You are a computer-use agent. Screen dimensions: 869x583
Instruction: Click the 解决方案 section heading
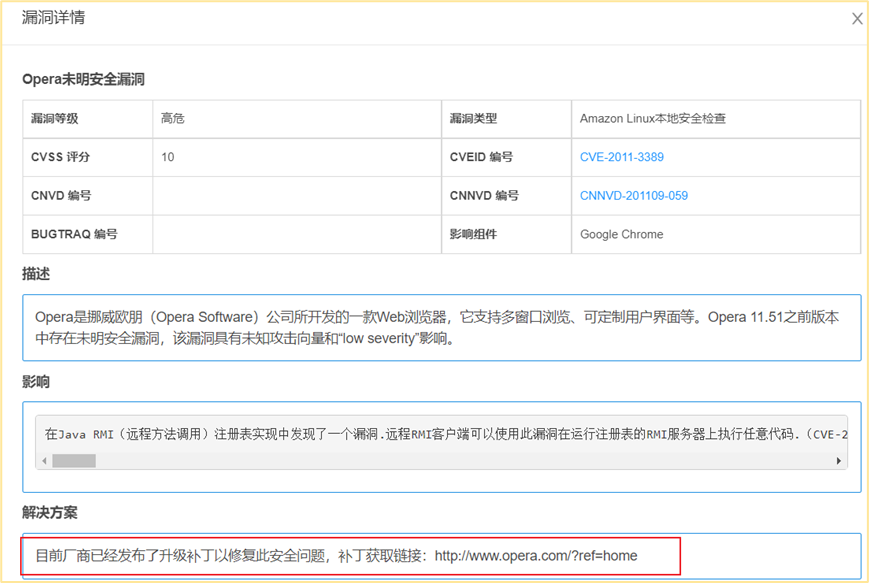point(50,512)
